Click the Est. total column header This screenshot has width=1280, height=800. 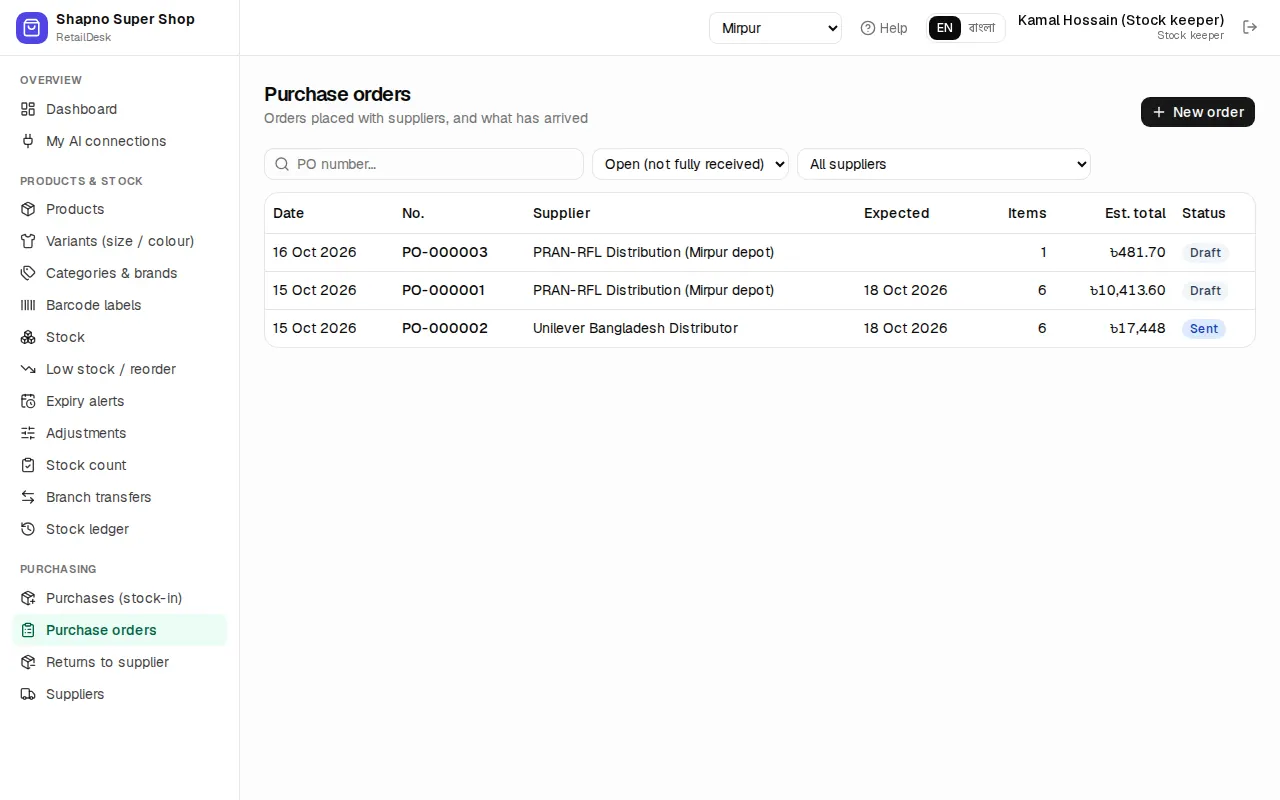coord(1135,213)
